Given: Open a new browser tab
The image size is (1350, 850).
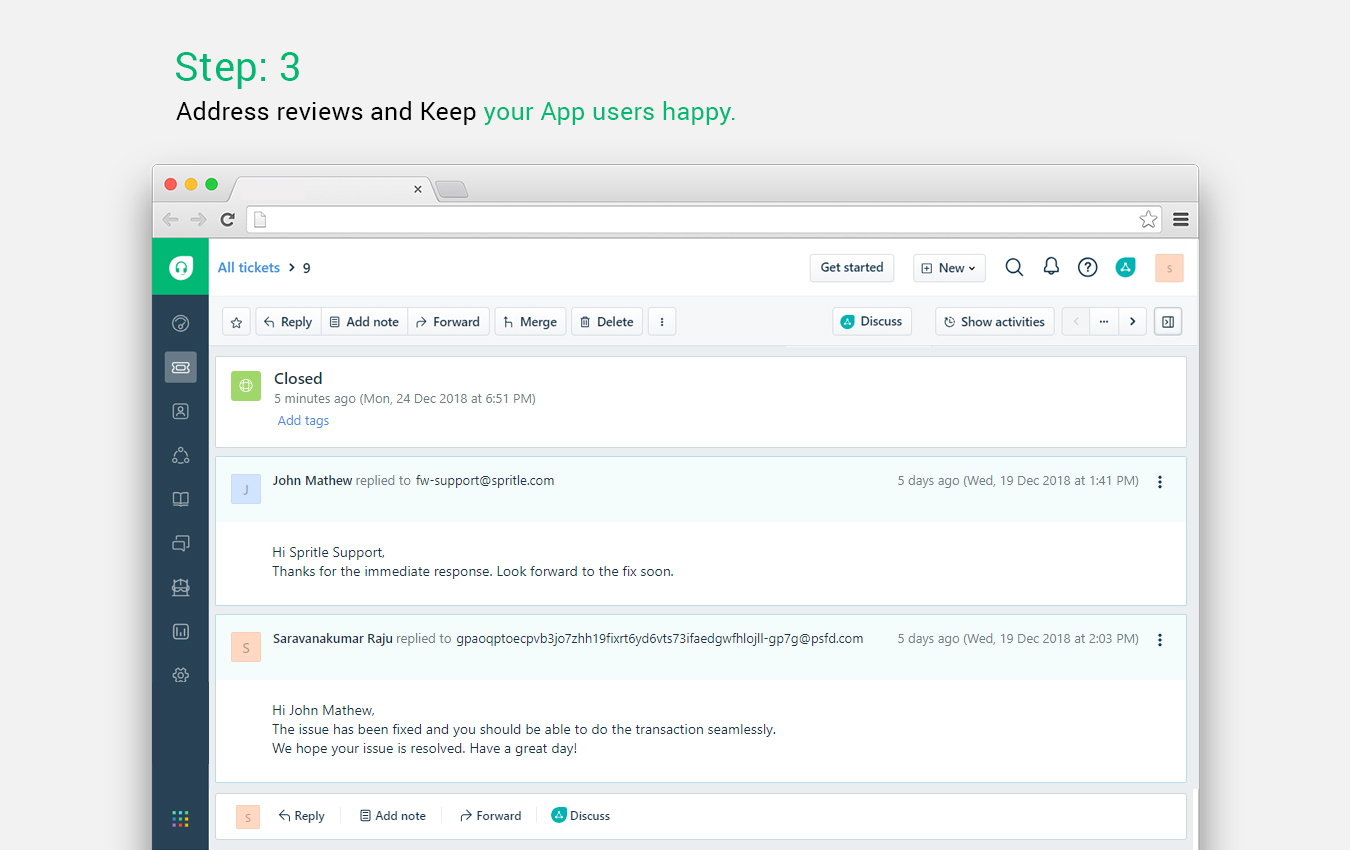Looking at the screenshot, I should pyautogui.click(x=452, y=189).
